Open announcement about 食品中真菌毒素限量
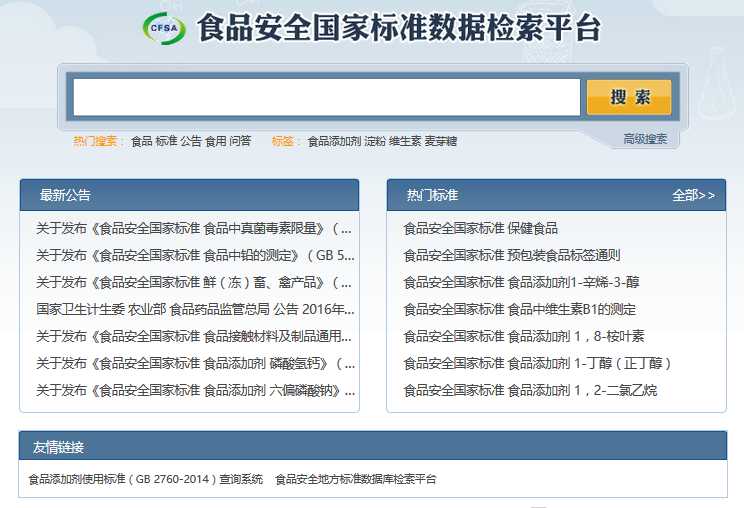Viewport: 744px width, 508px height. tap(194, 229)
